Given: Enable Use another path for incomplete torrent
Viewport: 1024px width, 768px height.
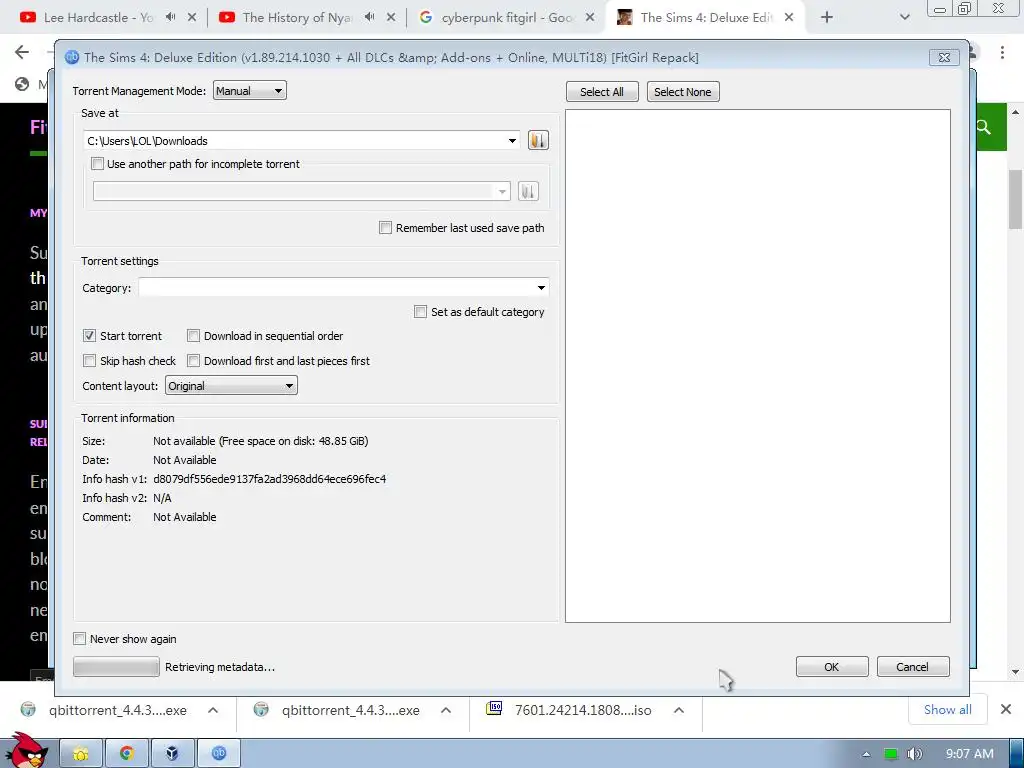Looking at the screenshot, I should (x=97, y=164).
